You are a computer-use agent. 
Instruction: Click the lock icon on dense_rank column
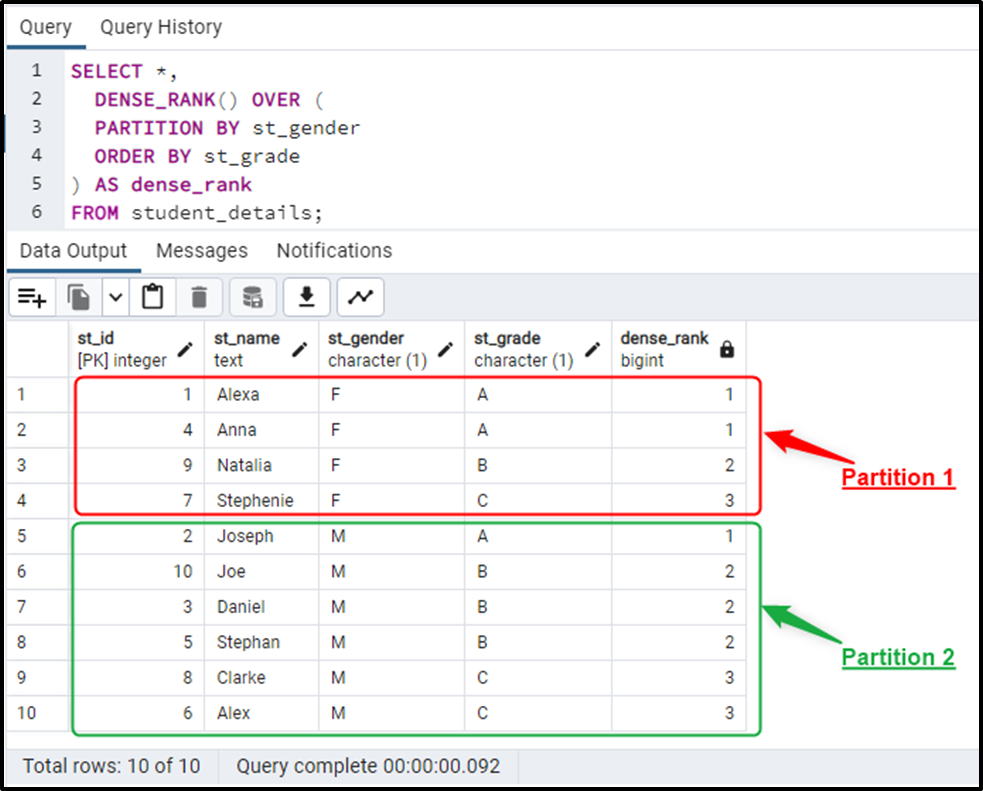coord(727,349)
